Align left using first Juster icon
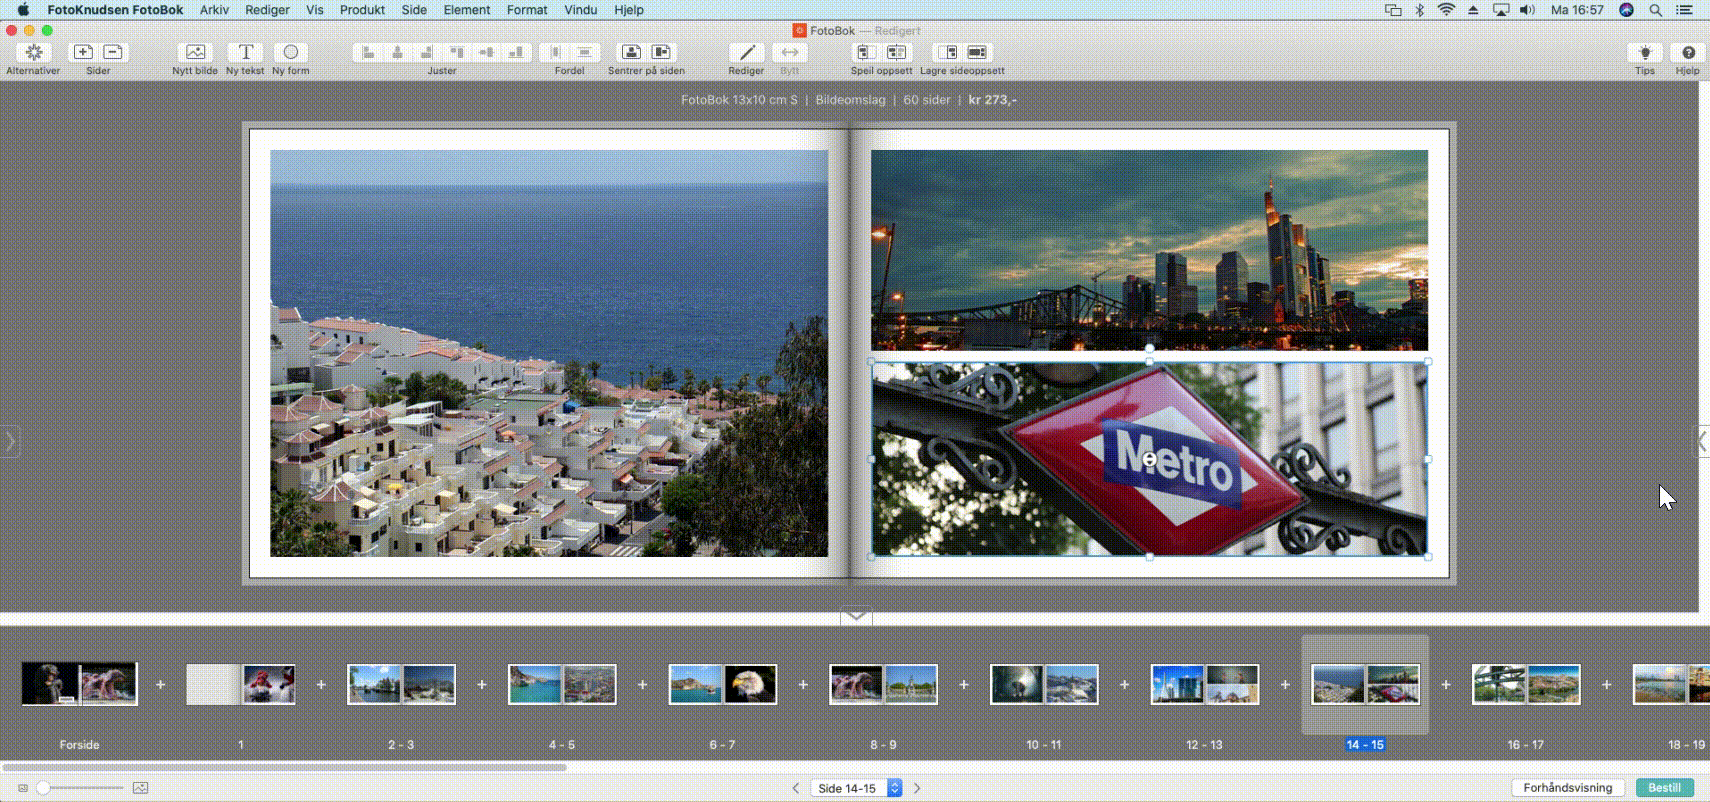1710x802 pixels. 368,52
